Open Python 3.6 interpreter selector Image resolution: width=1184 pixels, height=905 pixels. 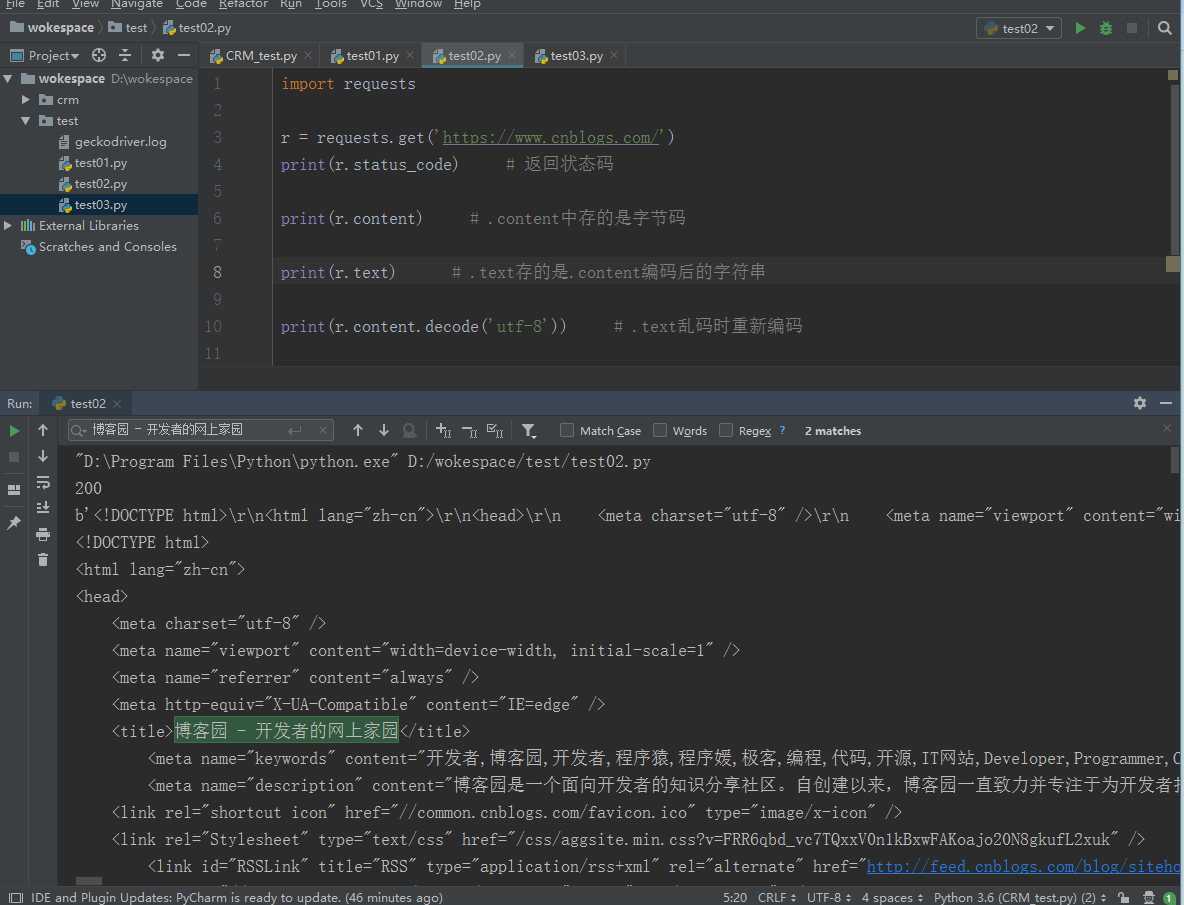(x=1019, y=897)
